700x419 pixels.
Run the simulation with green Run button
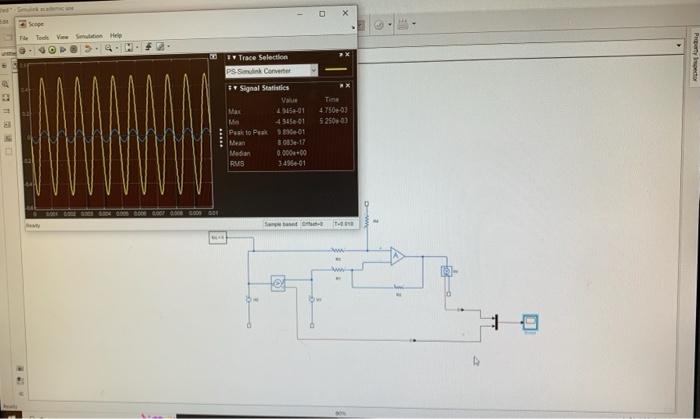[52, 50]
